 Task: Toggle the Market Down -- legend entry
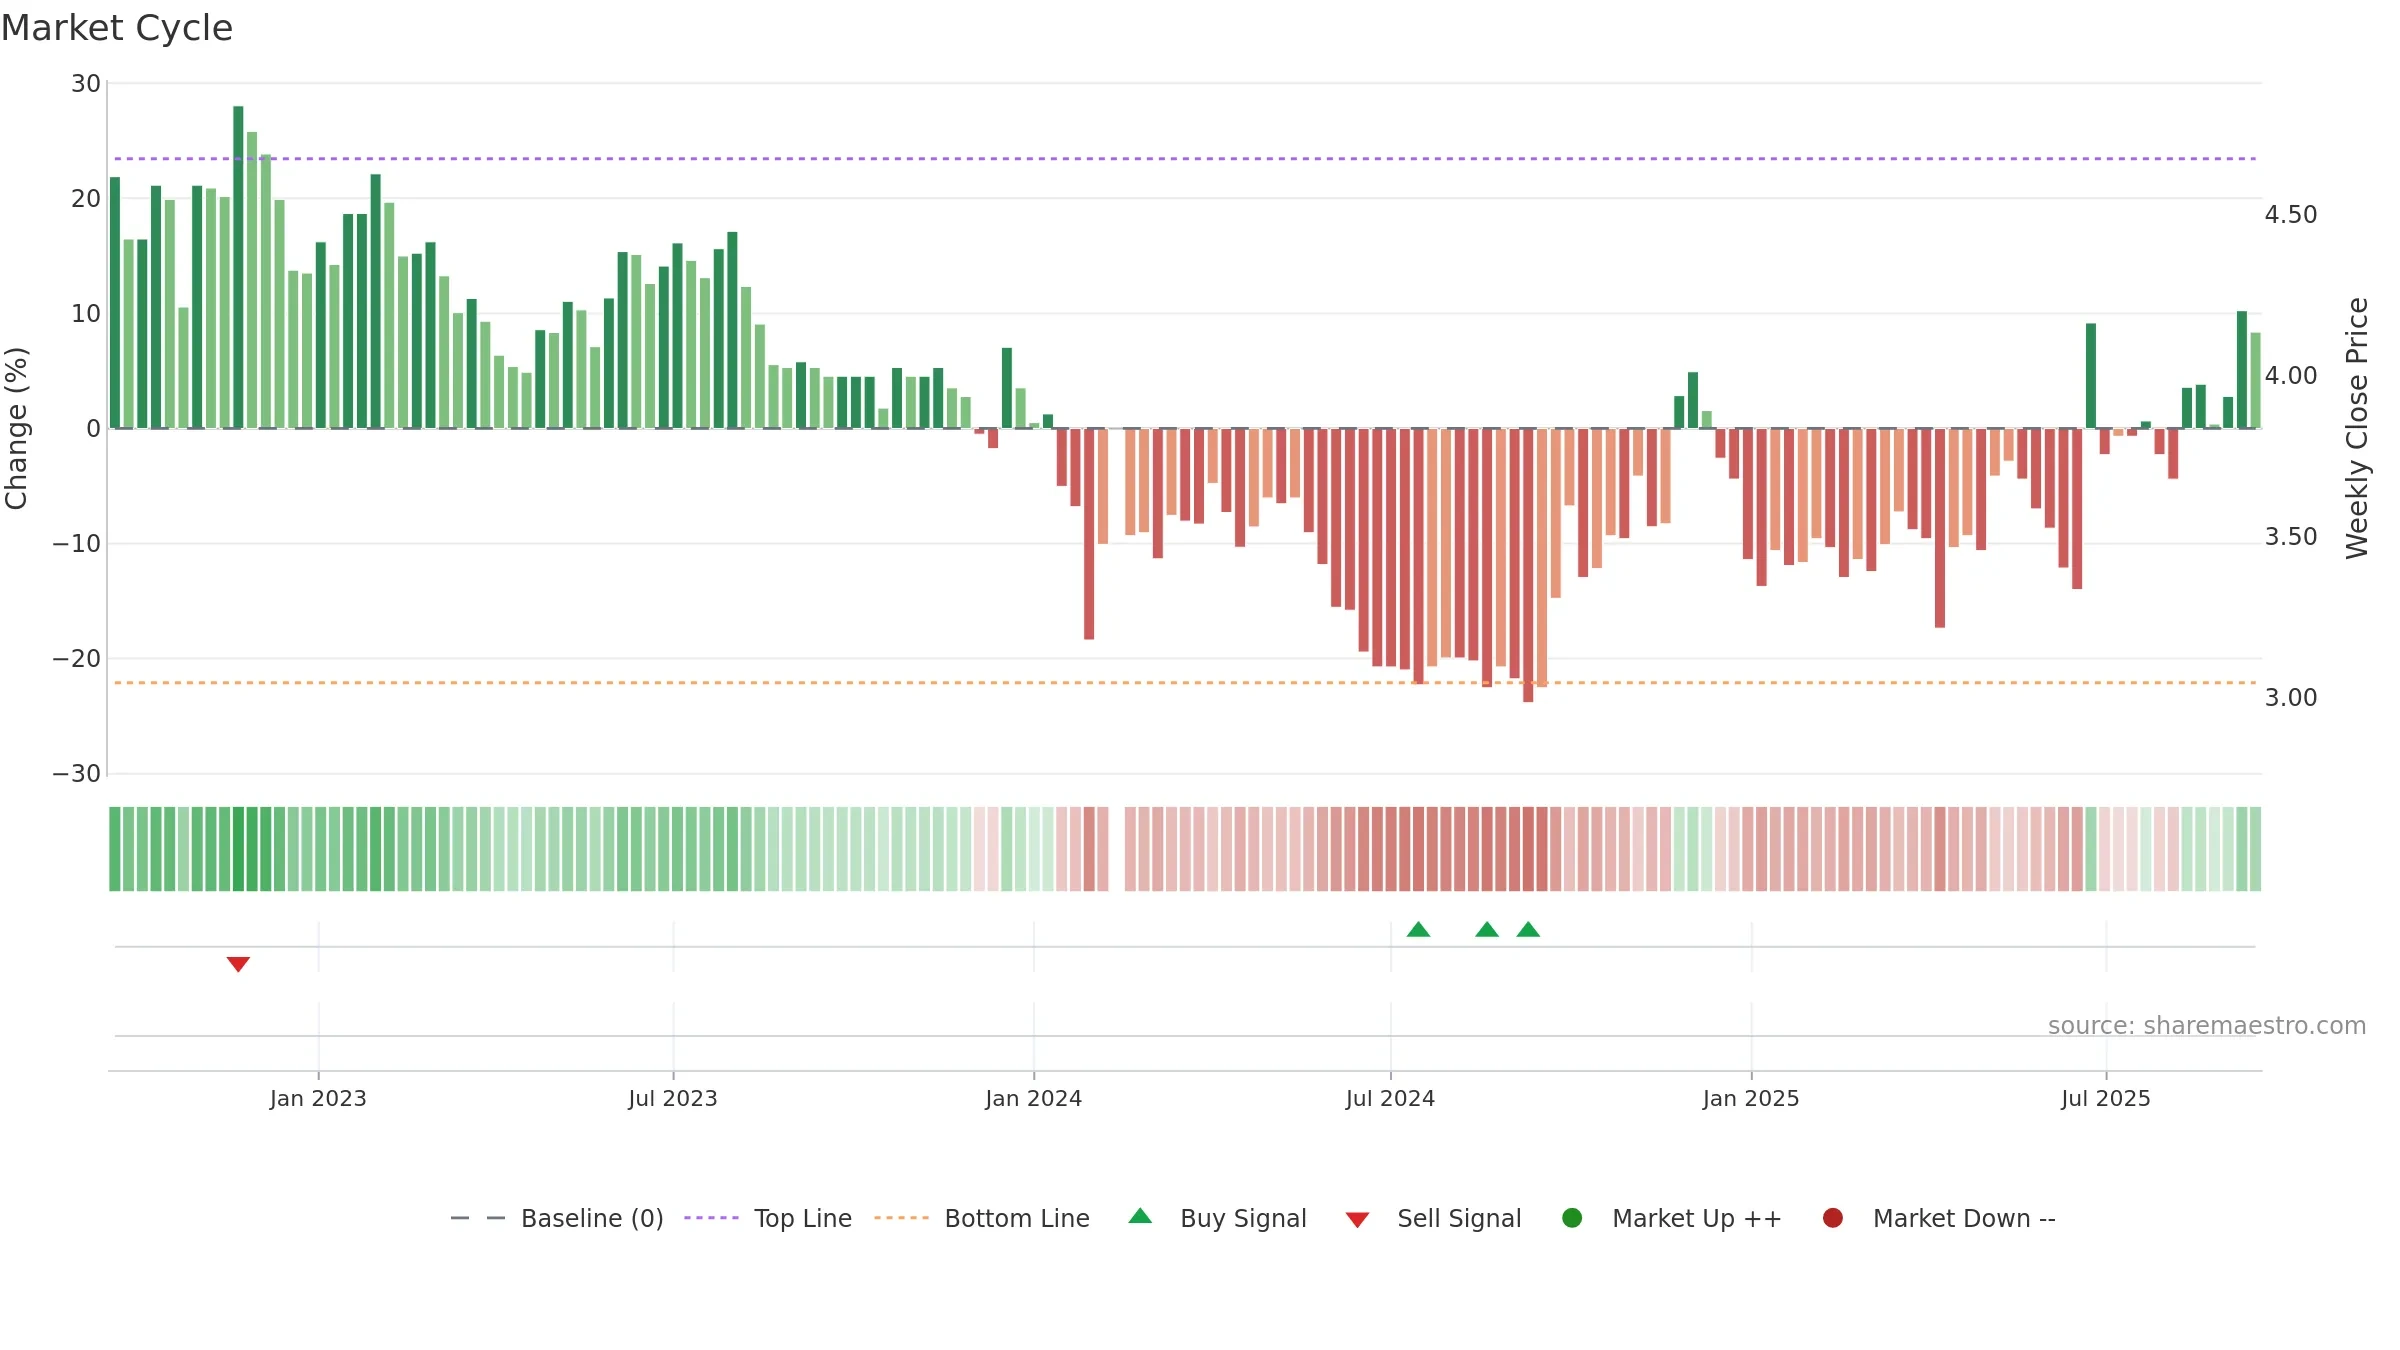coord(1939,1218)
